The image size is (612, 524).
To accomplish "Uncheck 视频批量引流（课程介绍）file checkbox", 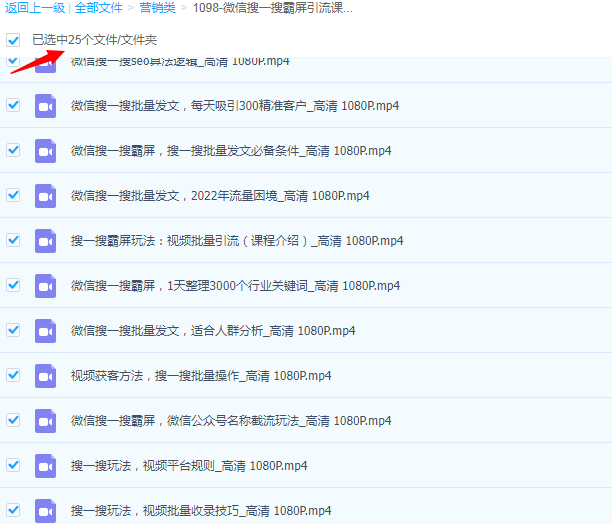I will point(13,240).
